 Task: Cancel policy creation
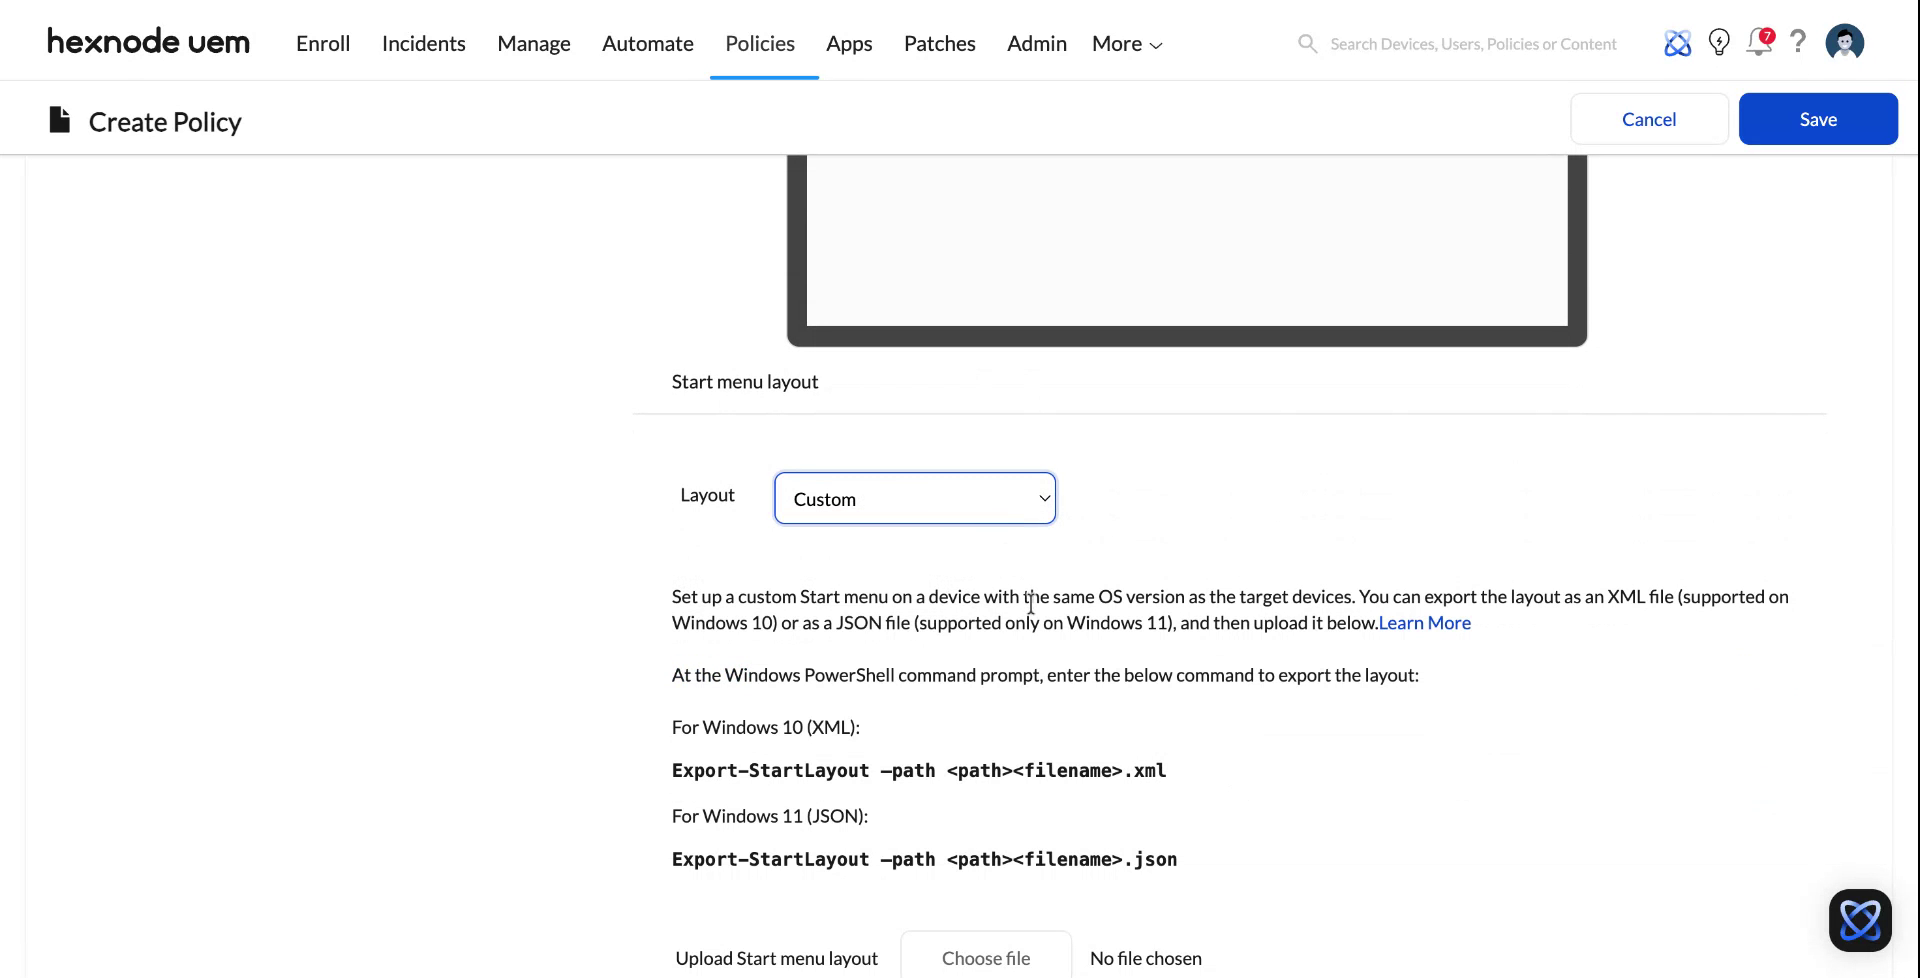click(1649, 118)
